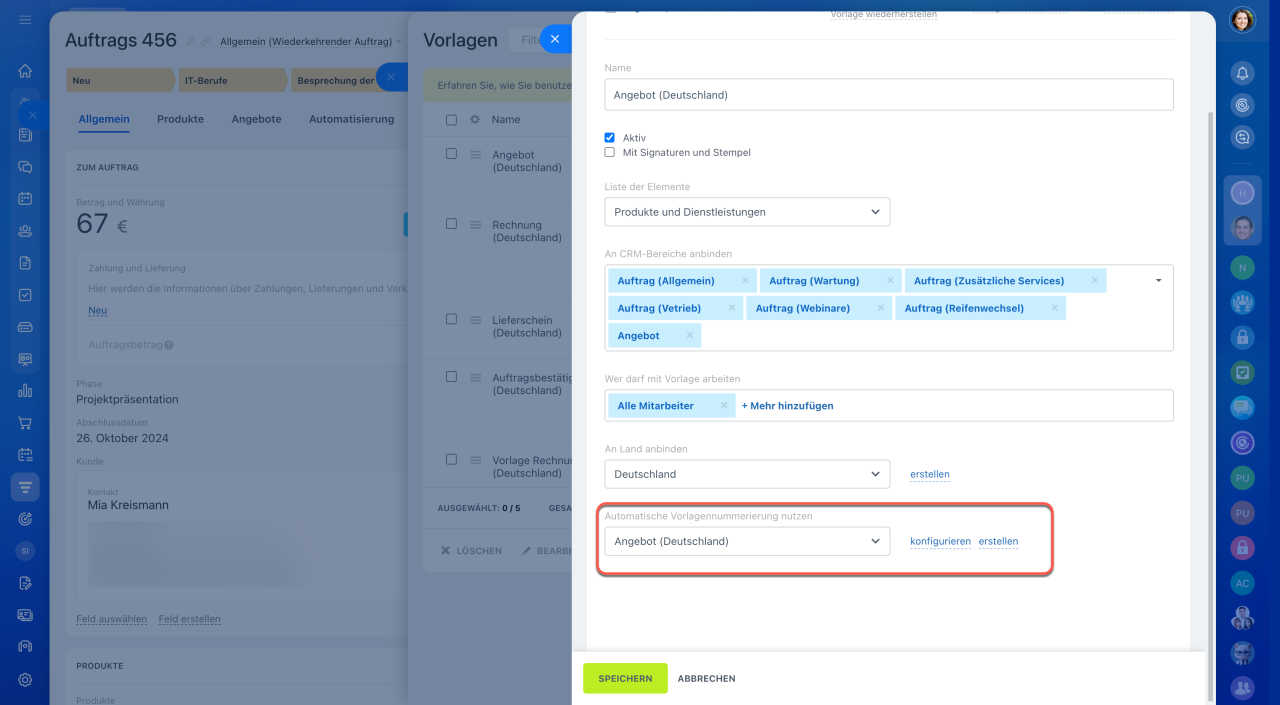Toggle the Aktiv checkbox
This screenshot has height=705, width=1280.
(x=609, y=137)
